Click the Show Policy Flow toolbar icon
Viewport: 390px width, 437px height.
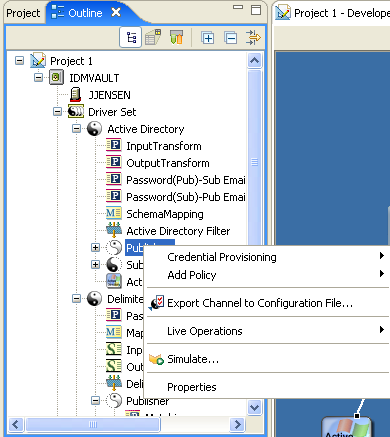176,37
